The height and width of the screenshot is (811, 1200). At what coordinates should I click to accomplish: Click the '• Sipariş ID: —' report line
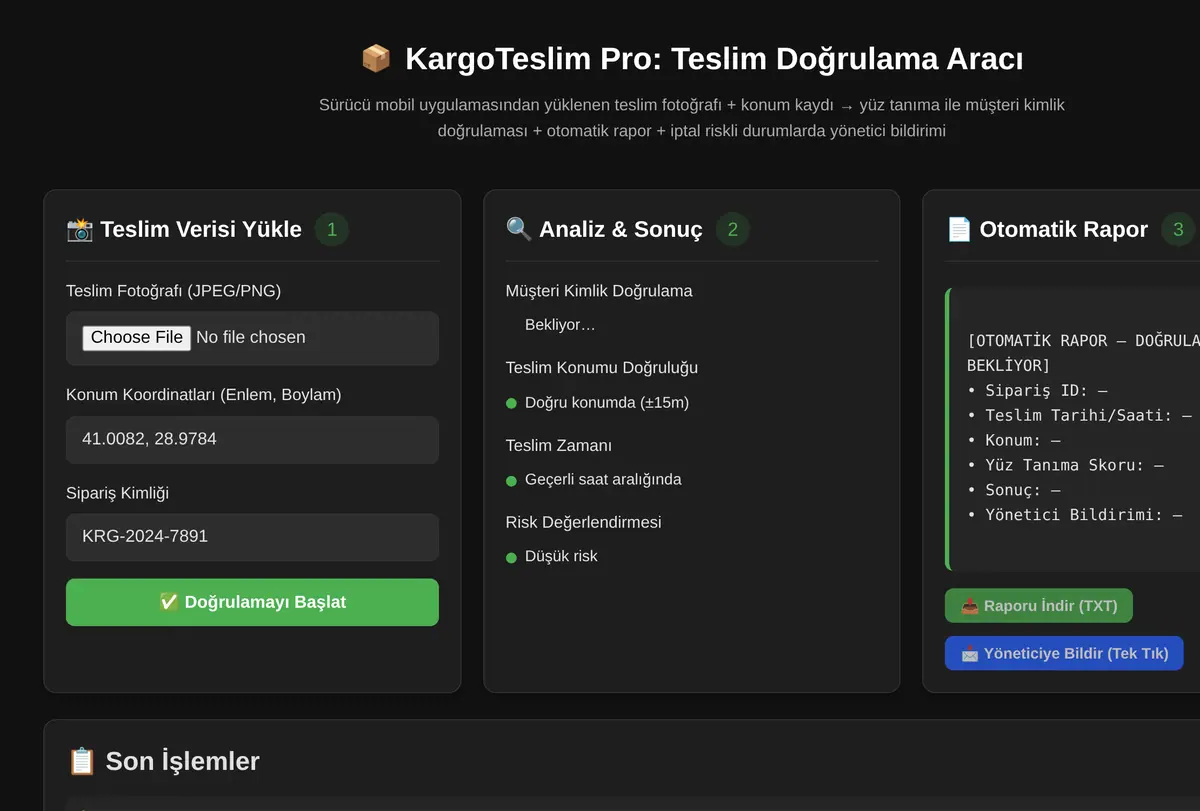pos(1037,390)
